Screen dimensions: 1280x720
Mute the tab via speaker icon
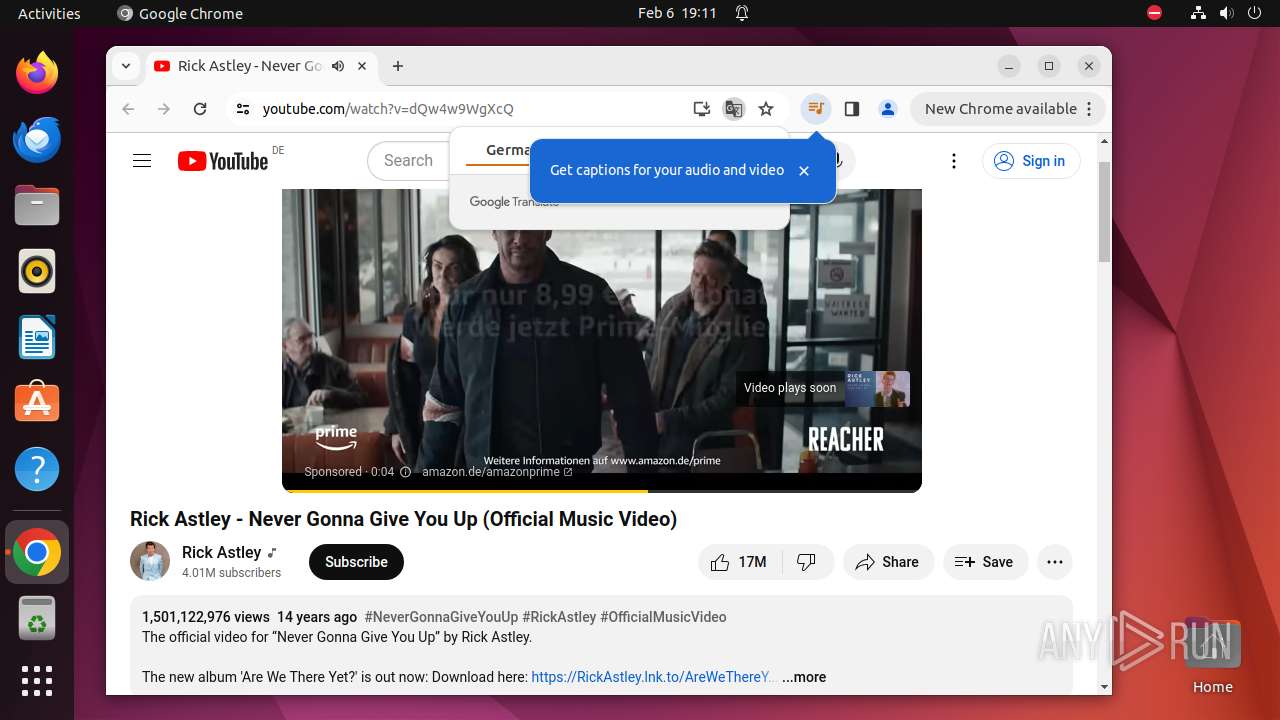(338, 66)
